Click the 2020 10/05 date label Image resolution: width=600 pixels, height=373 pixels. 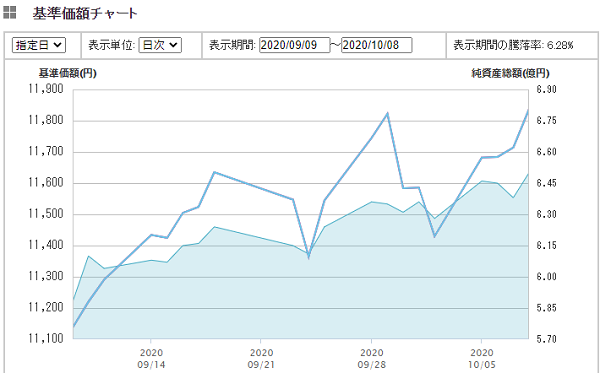pos(482,358)
